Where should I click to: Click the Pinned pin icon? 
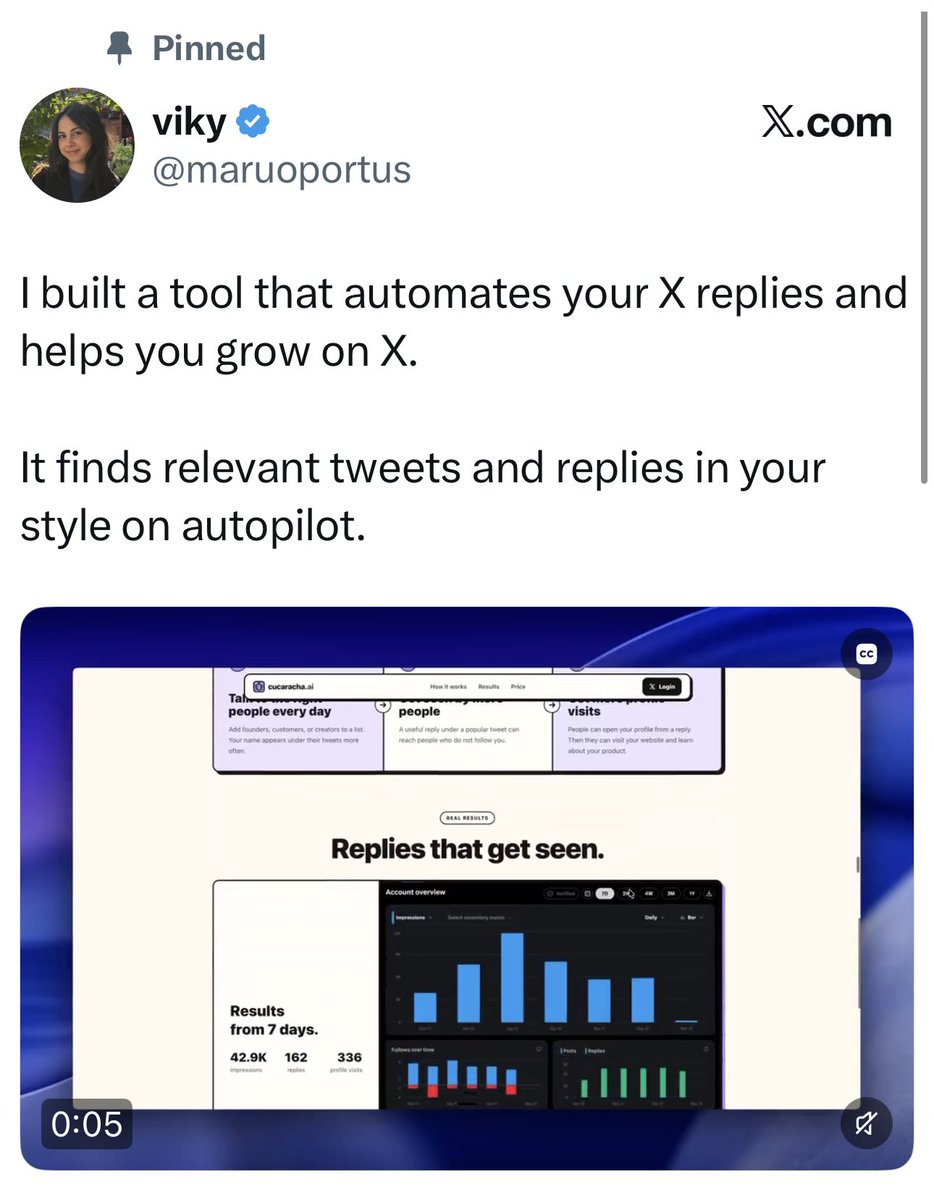tap(119, 48)
